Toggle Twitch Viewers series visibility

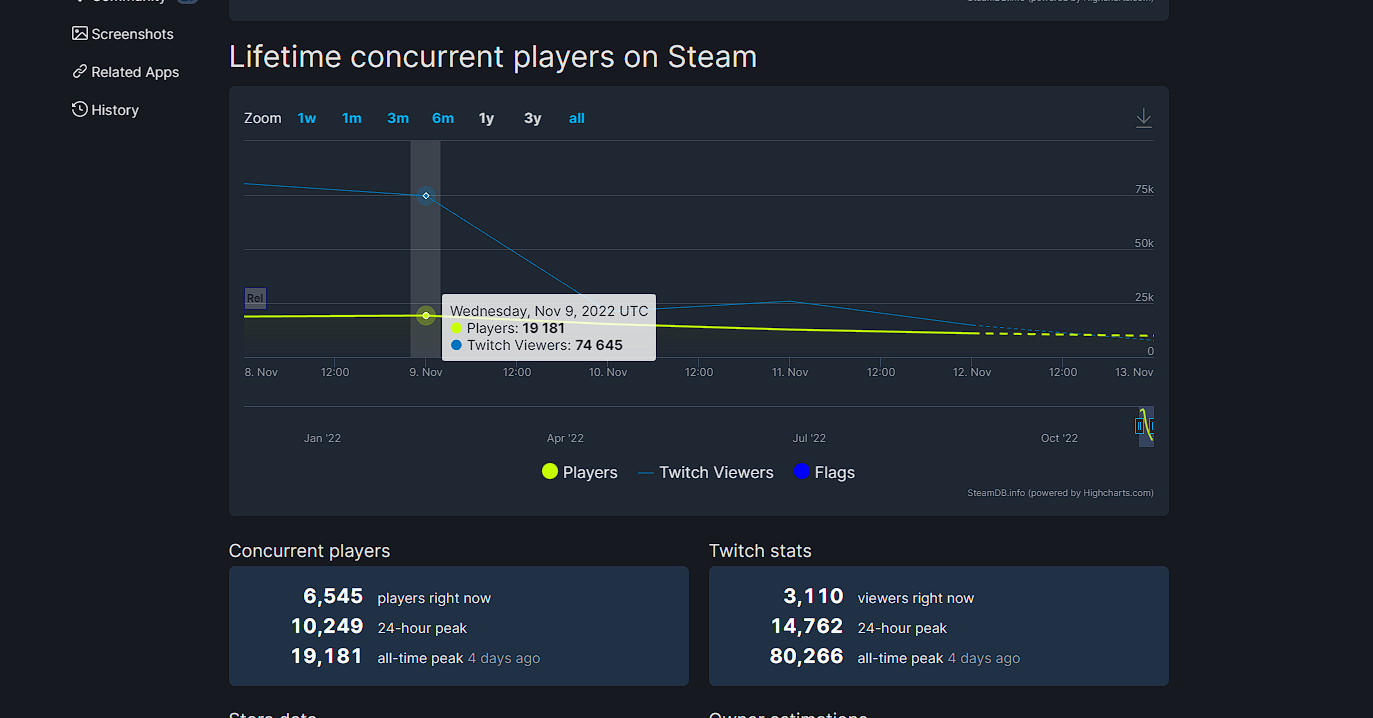[715, 473]
